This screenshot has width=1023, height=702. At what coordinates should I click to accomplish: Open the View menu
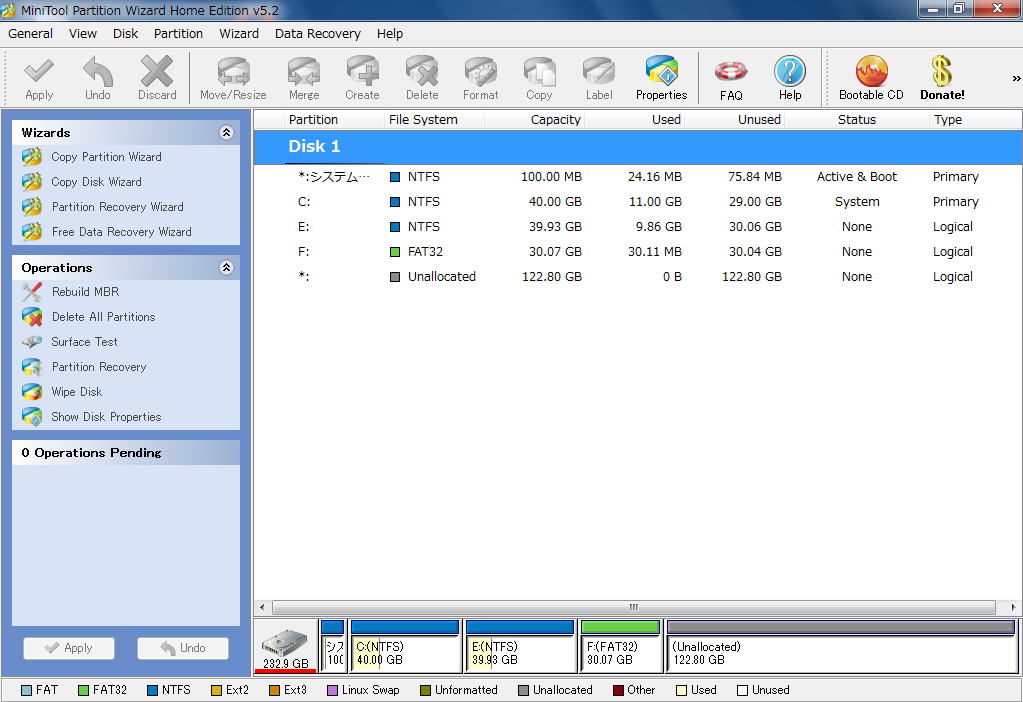83,34
